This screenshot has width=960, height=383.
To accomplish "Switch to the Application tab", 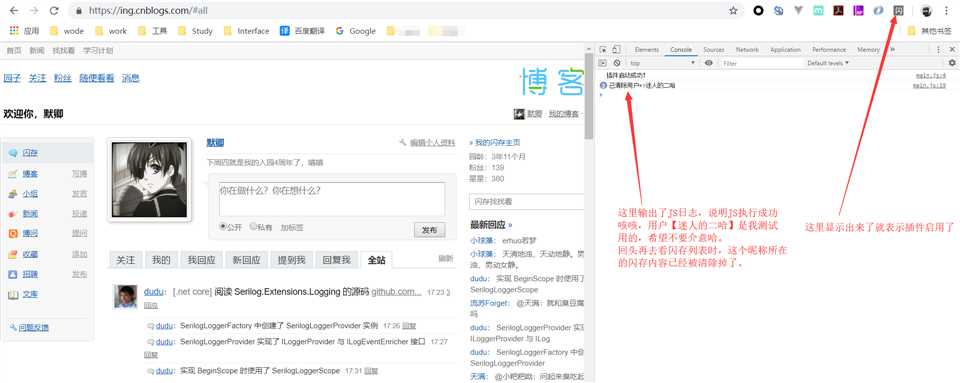I will coord(785,50).
